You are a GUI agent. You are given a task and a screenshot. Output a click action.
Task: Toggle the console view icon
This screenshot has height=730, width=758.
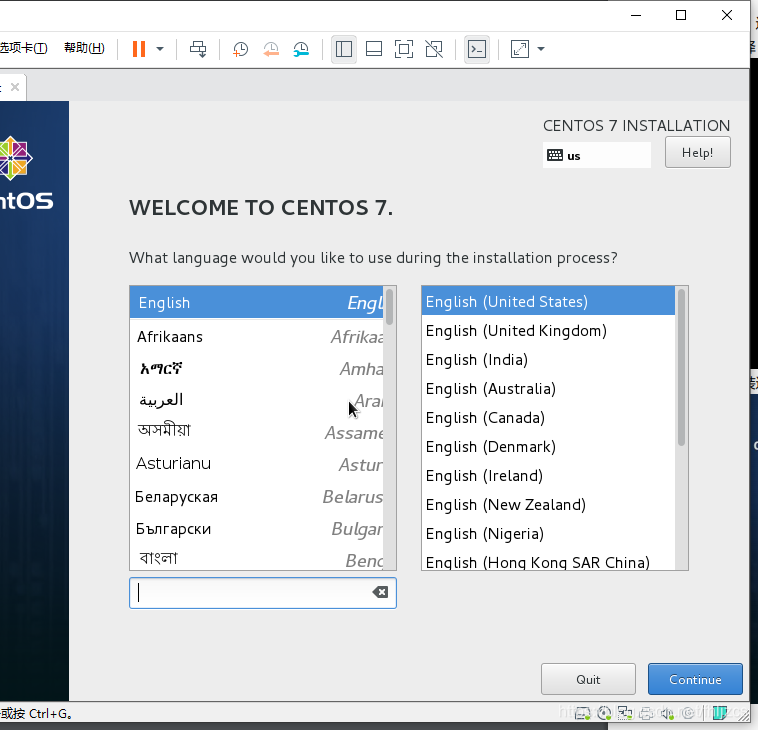(477, 49)
